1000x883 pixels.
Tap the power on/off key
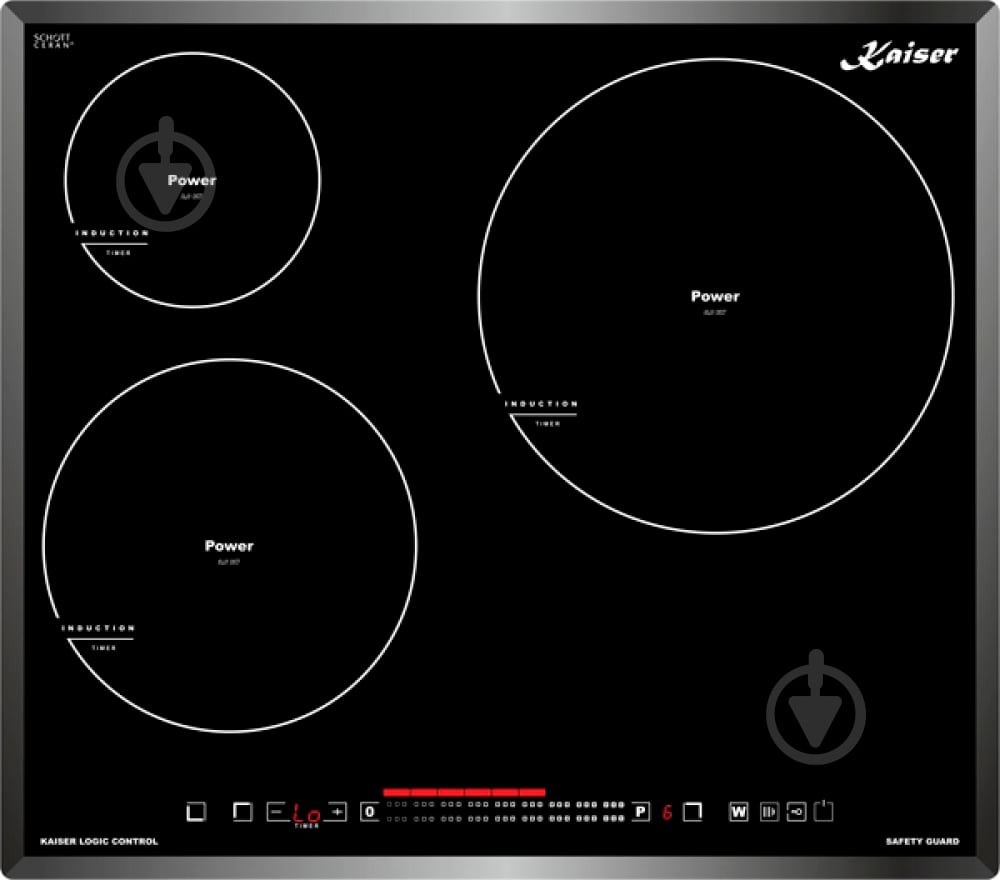click(x=823, y=811)
